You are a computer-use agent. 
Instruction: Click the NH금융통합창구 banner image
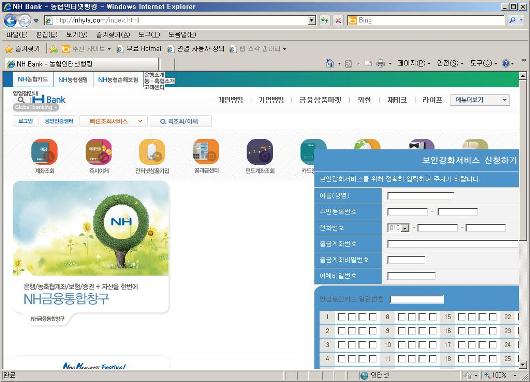(x=91, y=229)
